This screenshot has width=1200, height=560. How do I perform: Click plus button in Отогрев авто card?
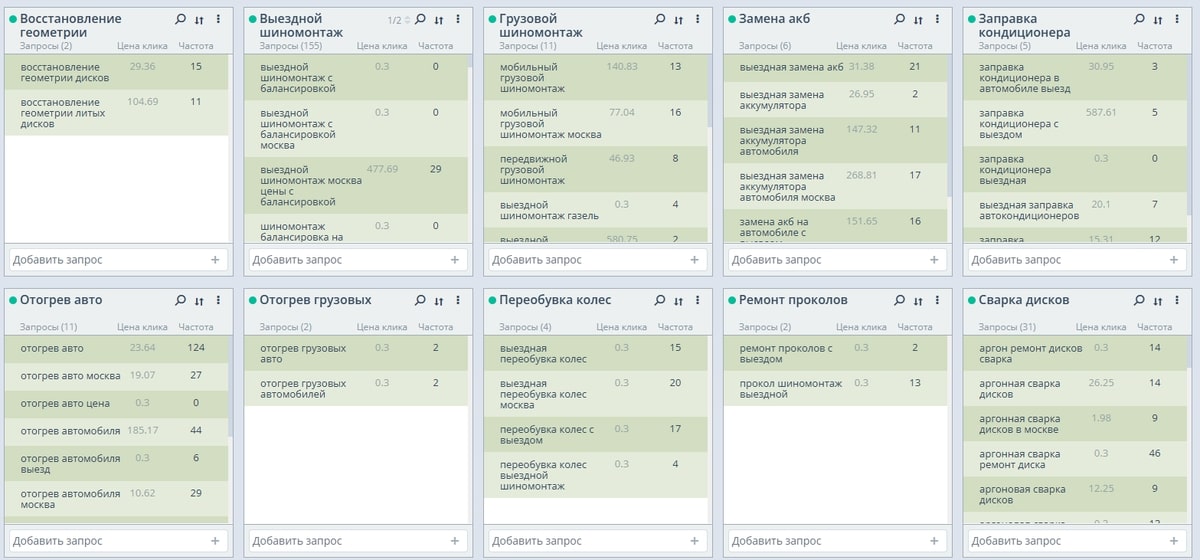215,541
